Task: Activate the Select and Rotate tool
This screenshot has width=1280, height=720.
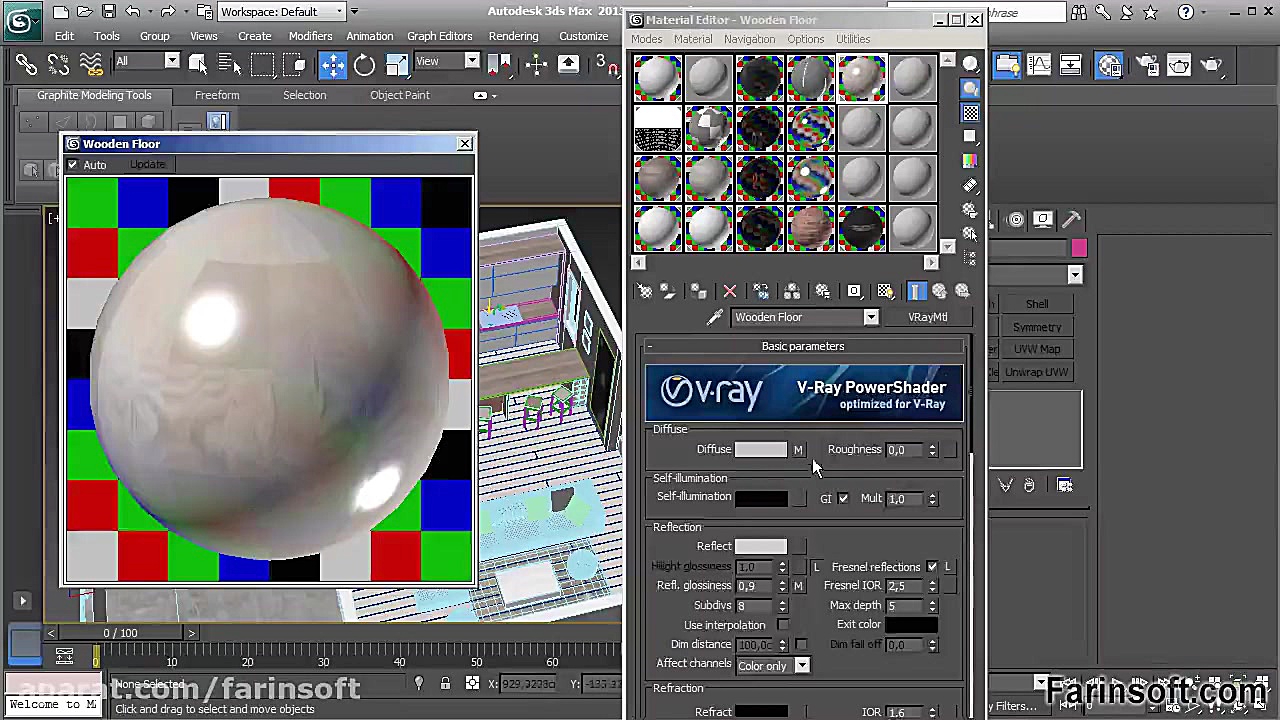Action: [x=364, y=65]
